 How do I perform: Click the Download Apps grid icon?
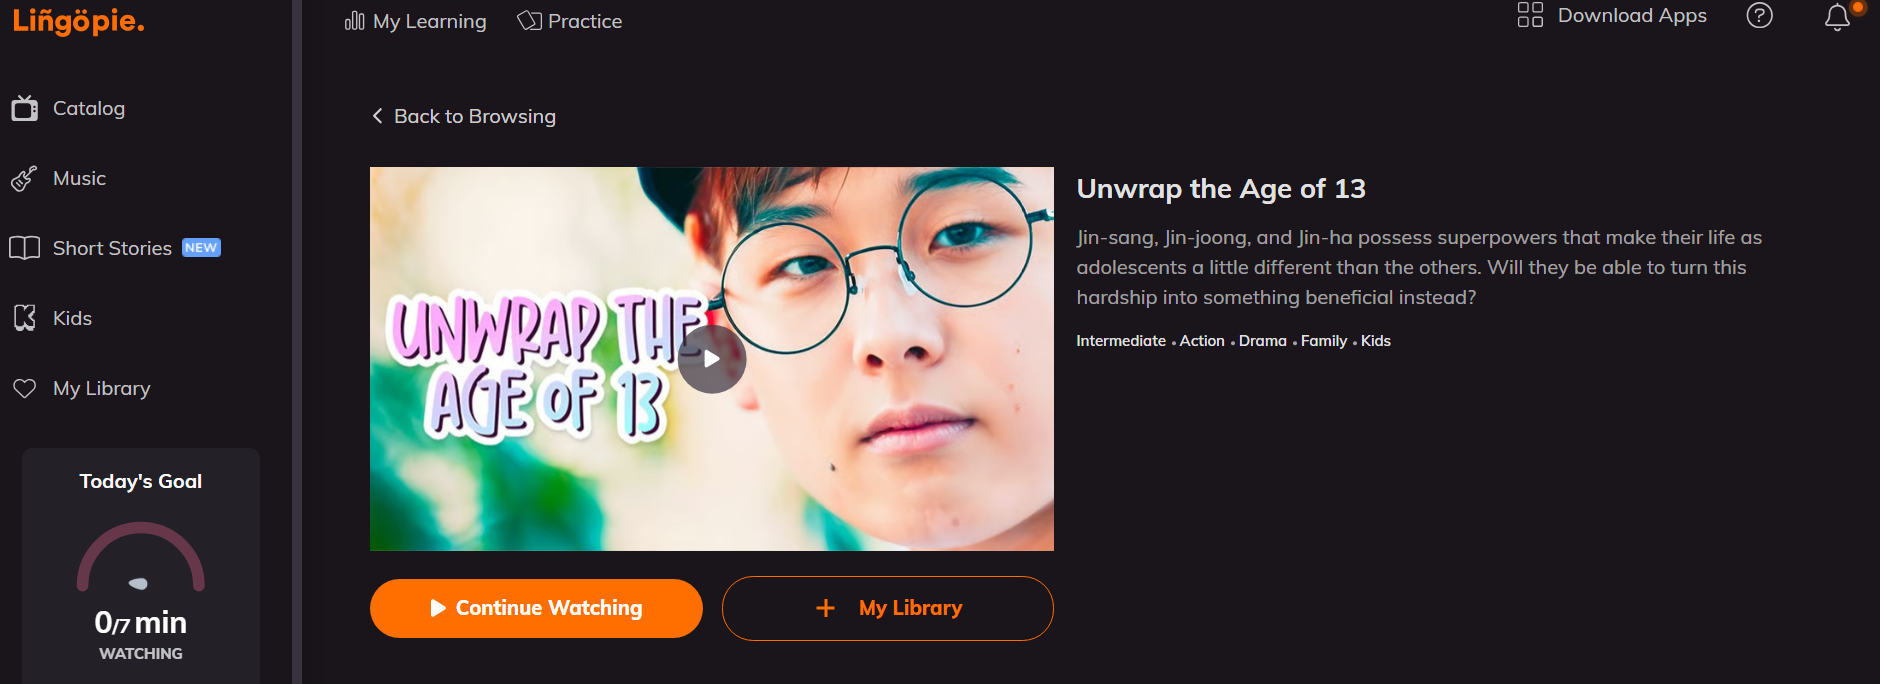tap(1530, 15)
